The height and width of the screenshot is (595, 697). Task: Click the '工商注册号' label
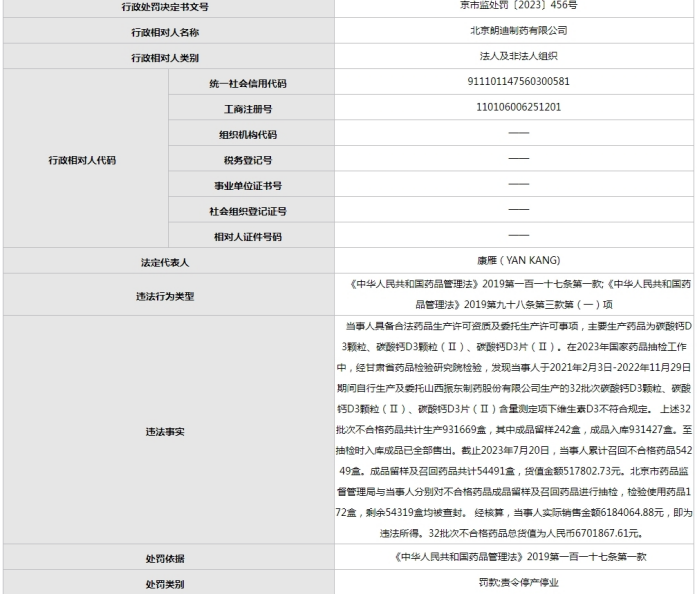click(x=248, y=109)
